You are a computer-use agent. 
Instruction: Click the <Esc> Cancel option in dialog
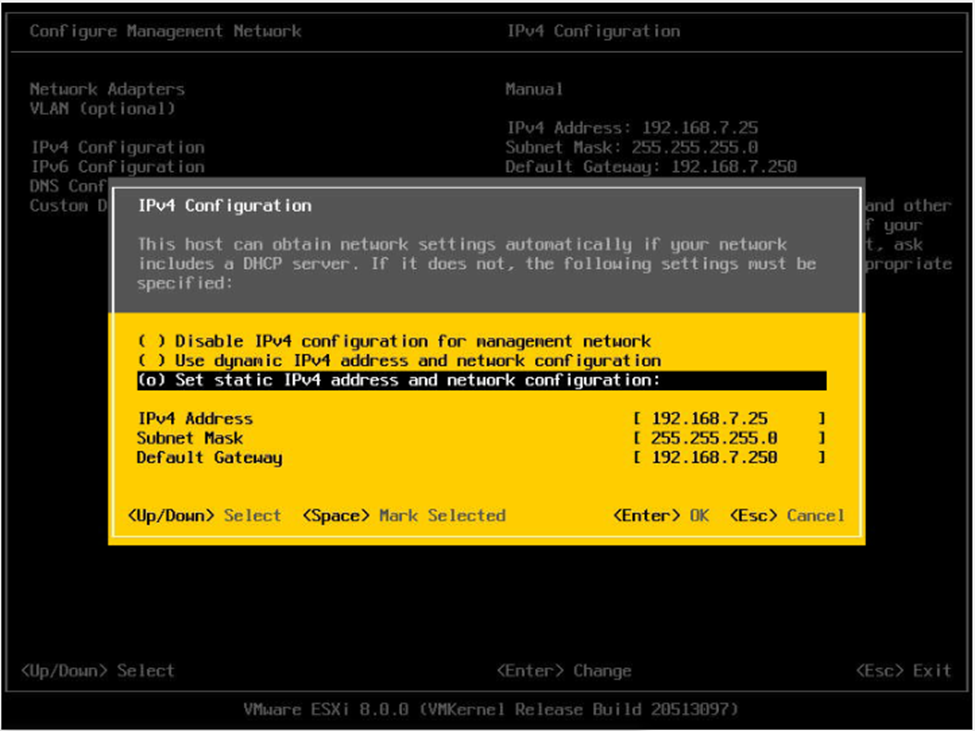point(787,515)
